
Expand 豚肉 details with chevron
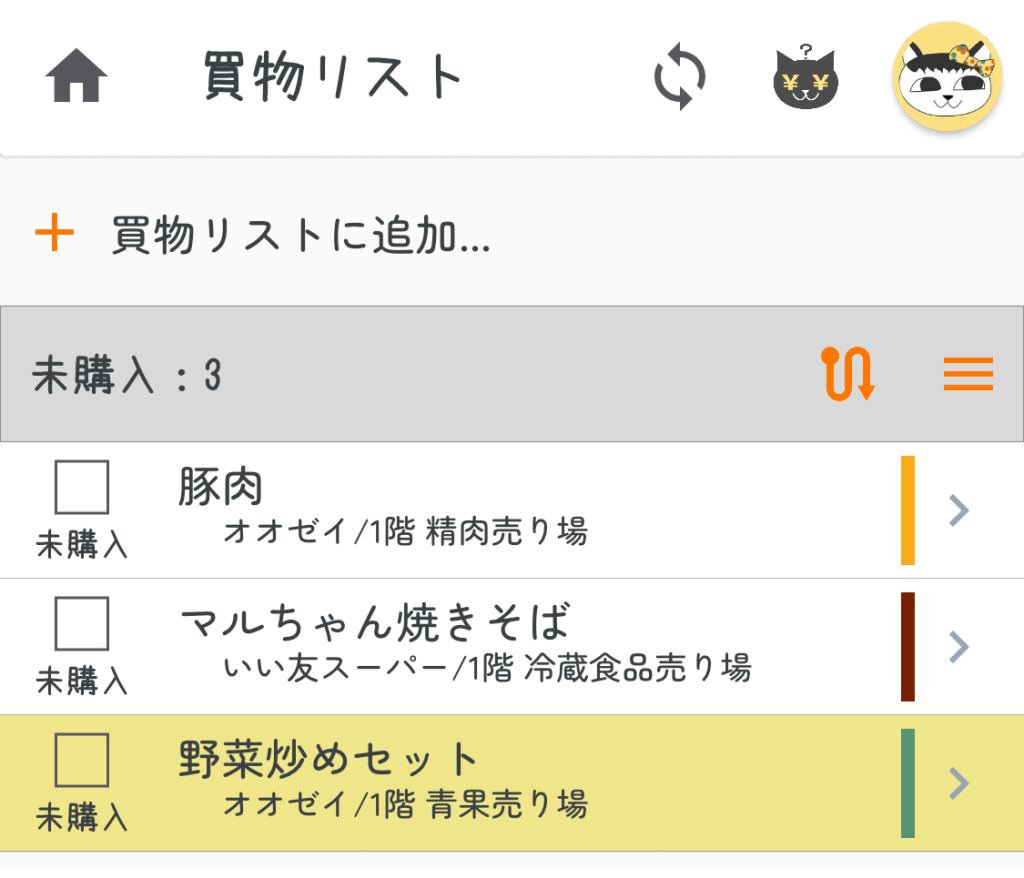tap(959, 510)
